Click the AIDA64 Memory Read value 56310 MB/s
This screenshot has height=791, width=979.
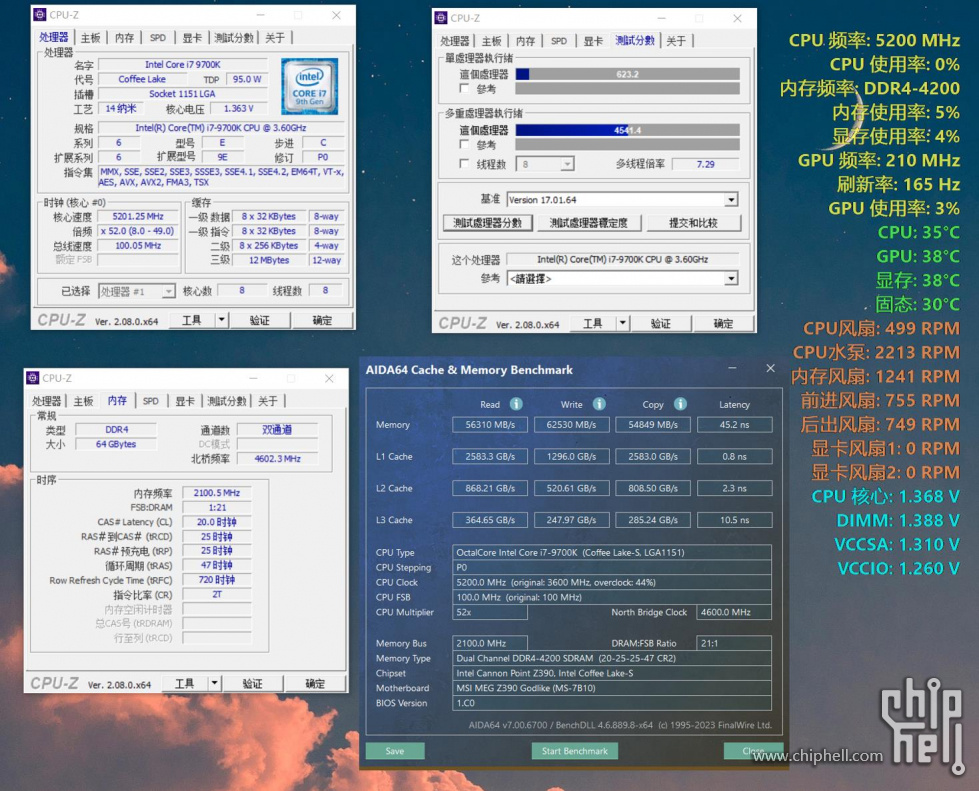[490, 425]
